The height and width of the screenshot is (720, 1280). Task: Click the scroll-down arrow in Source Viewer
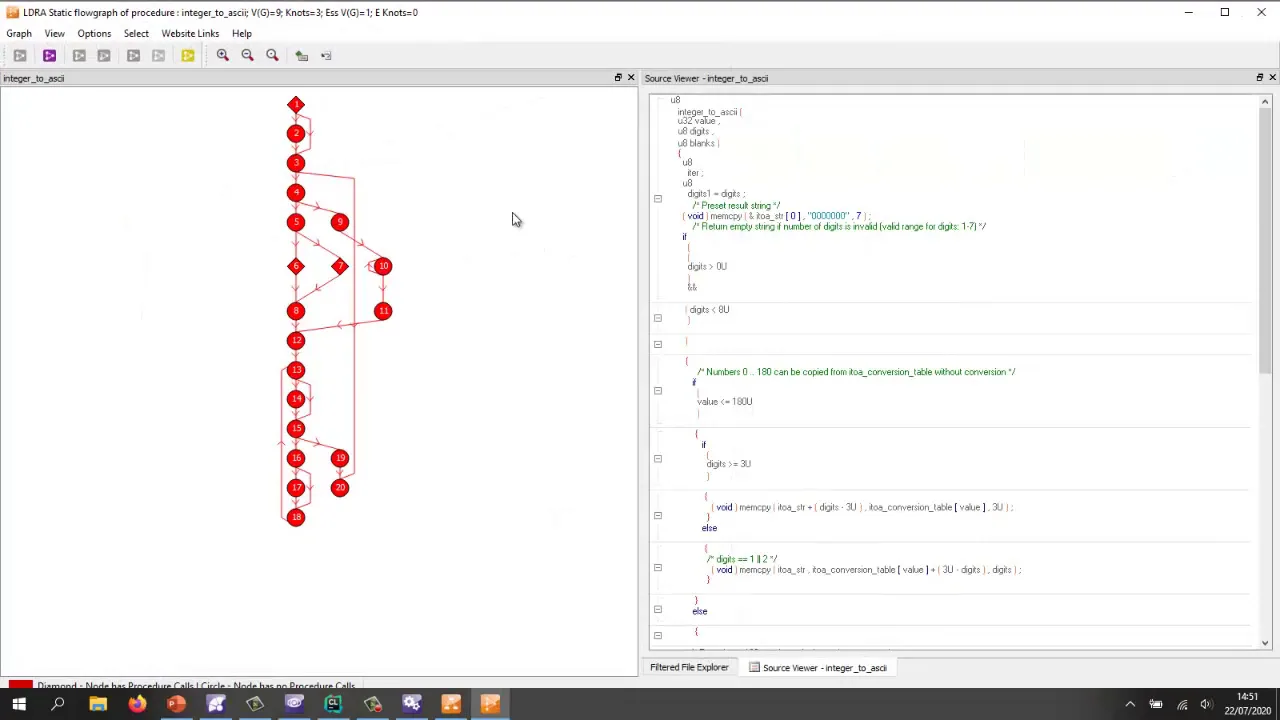(x=1265, y=643)
